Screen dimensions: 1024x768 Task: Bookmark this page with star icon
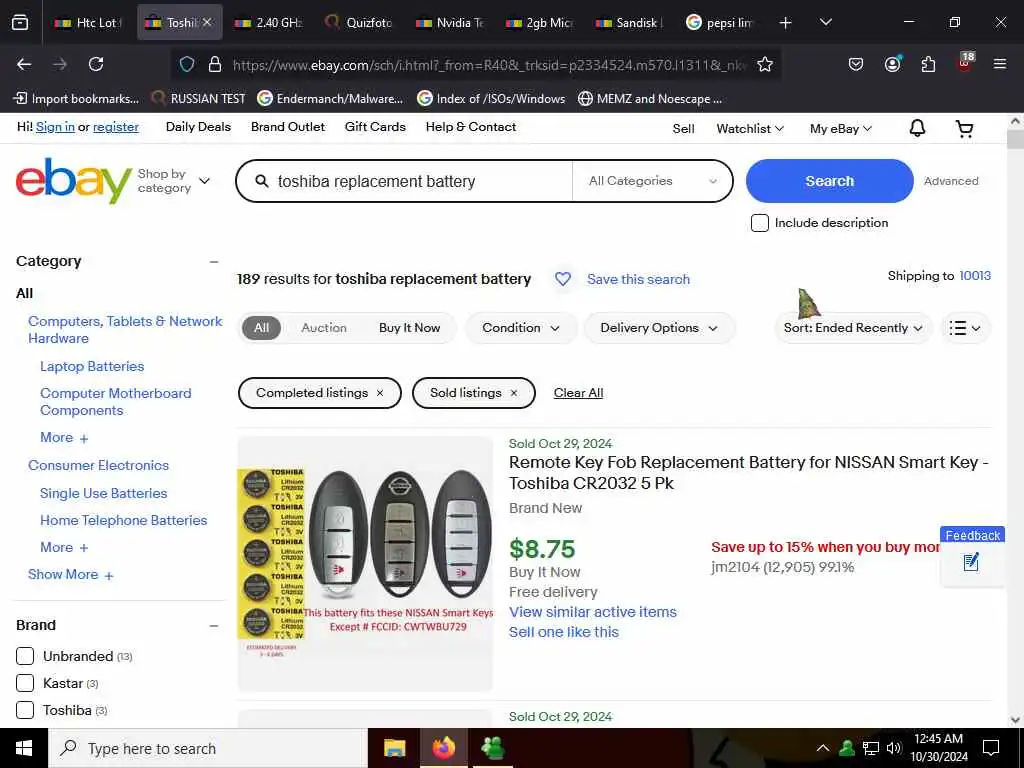pyautogui.click(x=765, y=64)
